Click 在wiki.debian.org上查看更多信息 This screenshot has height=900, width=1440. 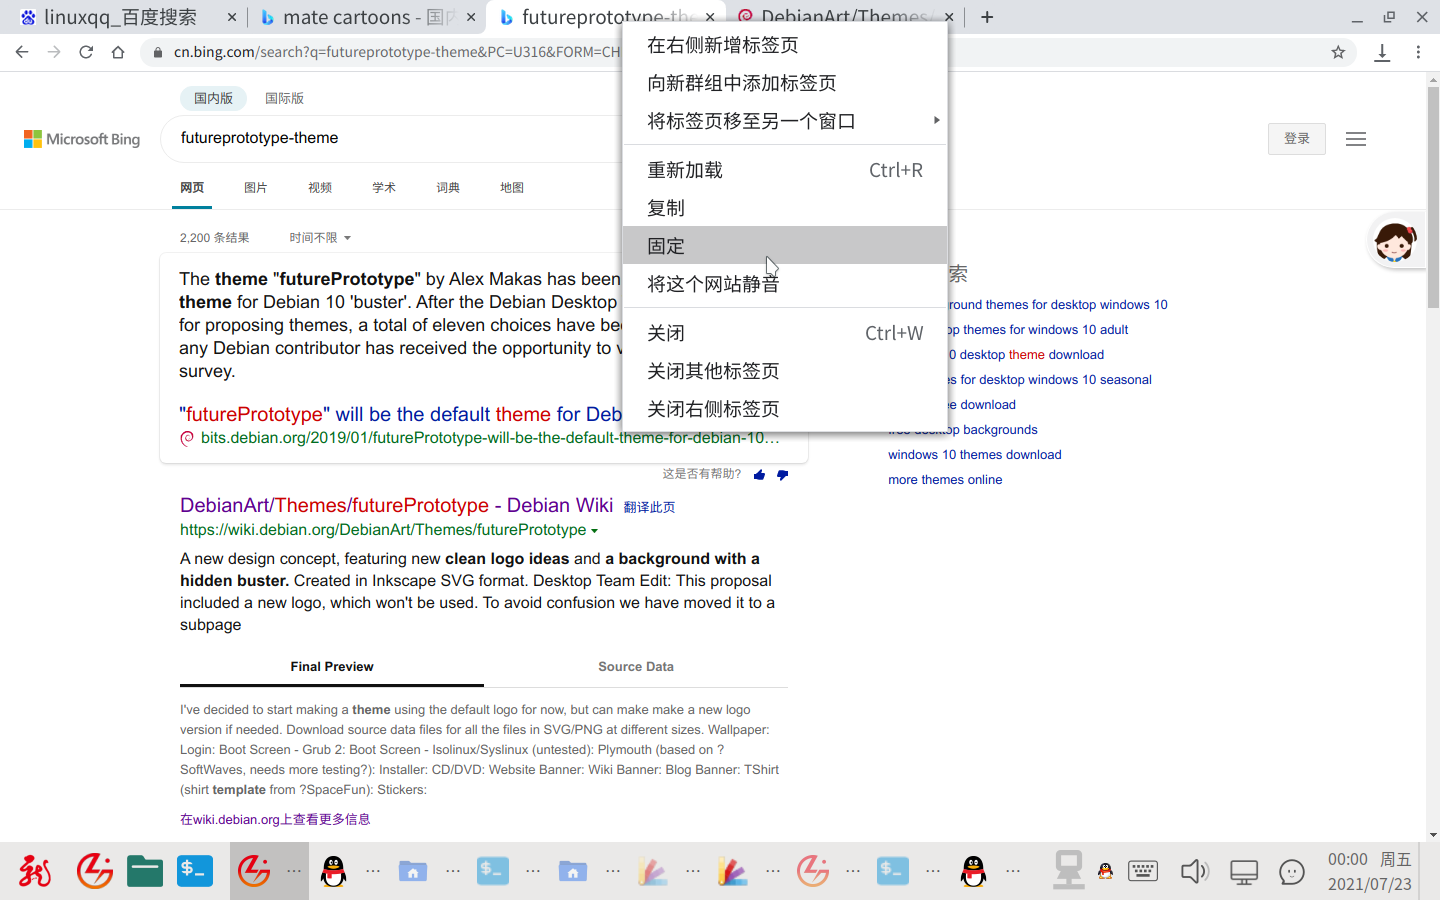click(275, 819)
